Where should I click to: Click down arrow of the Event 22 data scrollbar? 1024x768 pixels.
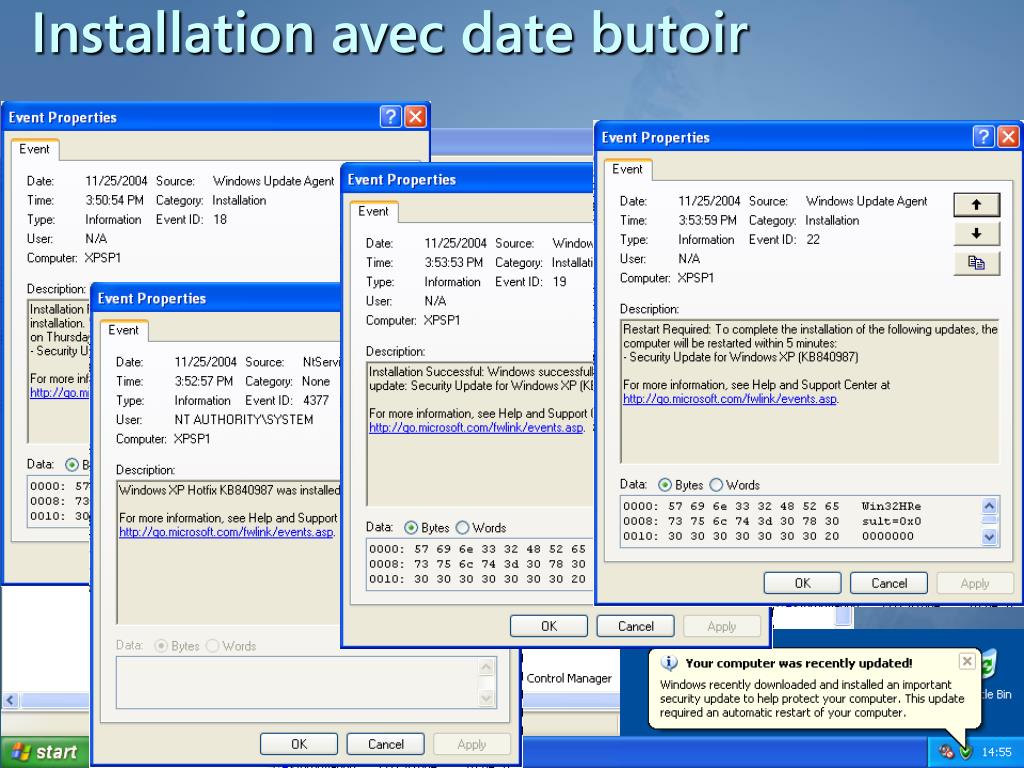pos(989,537)
